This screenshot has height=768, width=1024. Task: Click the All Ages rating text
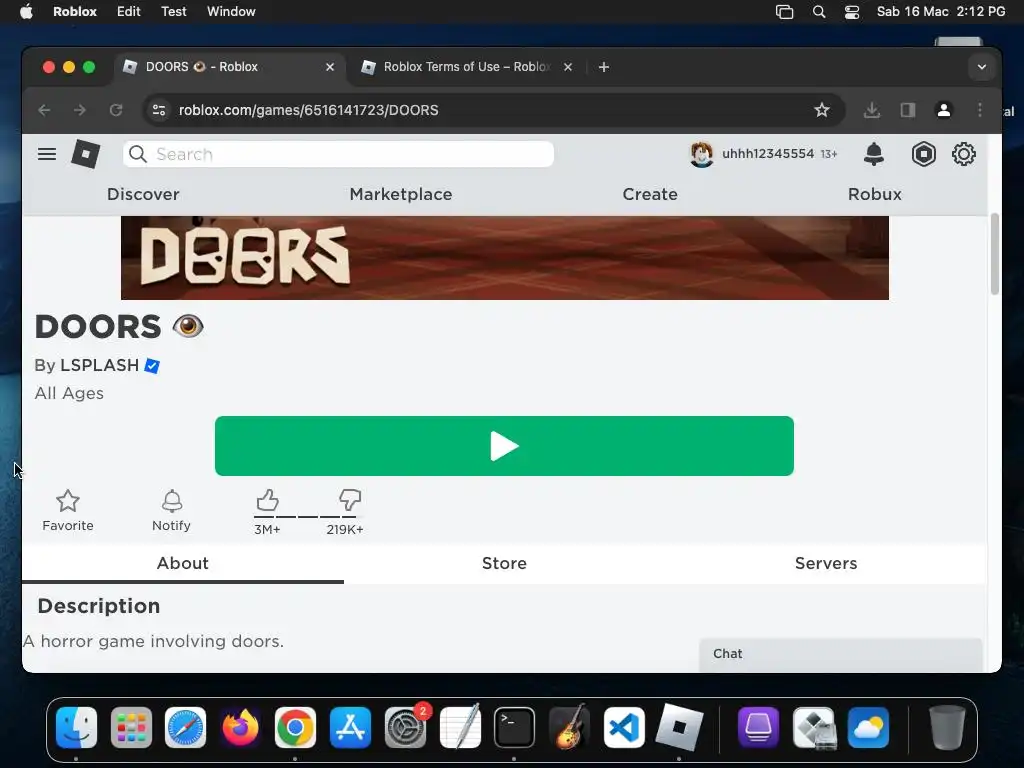[69, 393]
